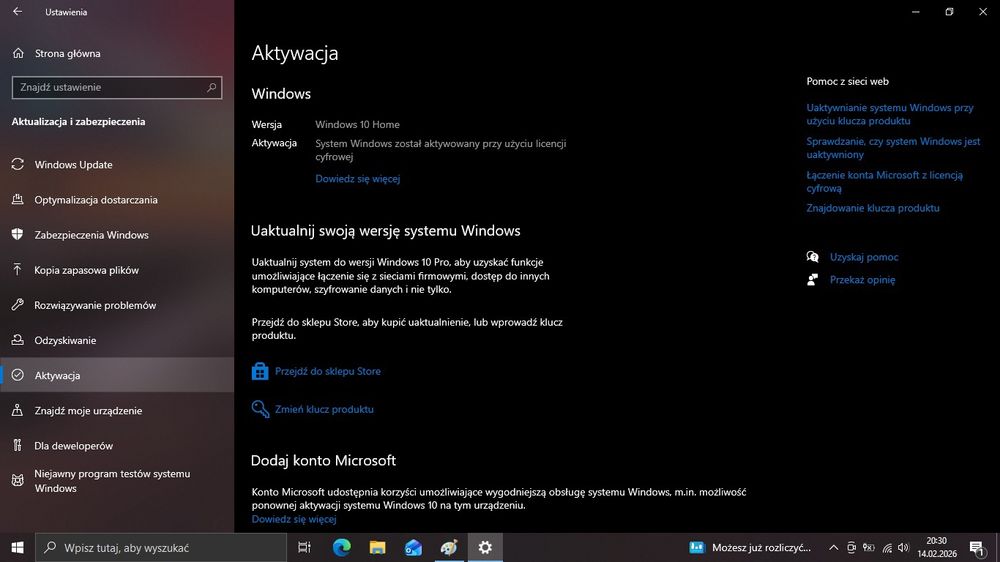Click the Meet Now camera tray icon

click(x=851, y=547)
